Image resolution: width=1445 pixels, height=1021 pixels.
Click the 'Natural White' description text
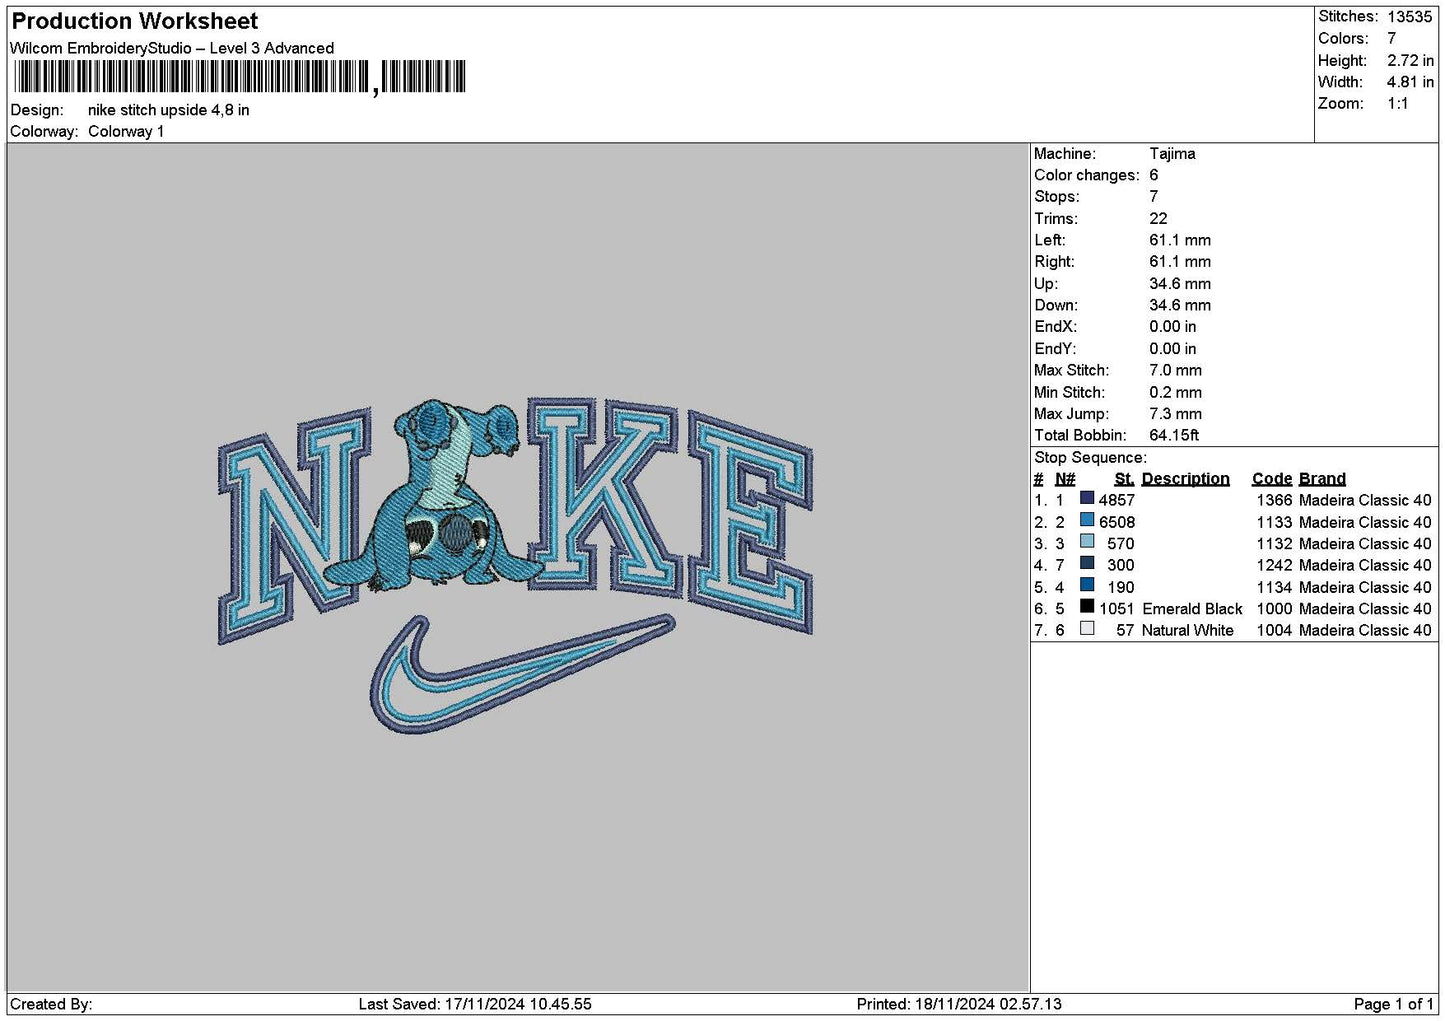pyautogui.click(x=1188, y=630)
